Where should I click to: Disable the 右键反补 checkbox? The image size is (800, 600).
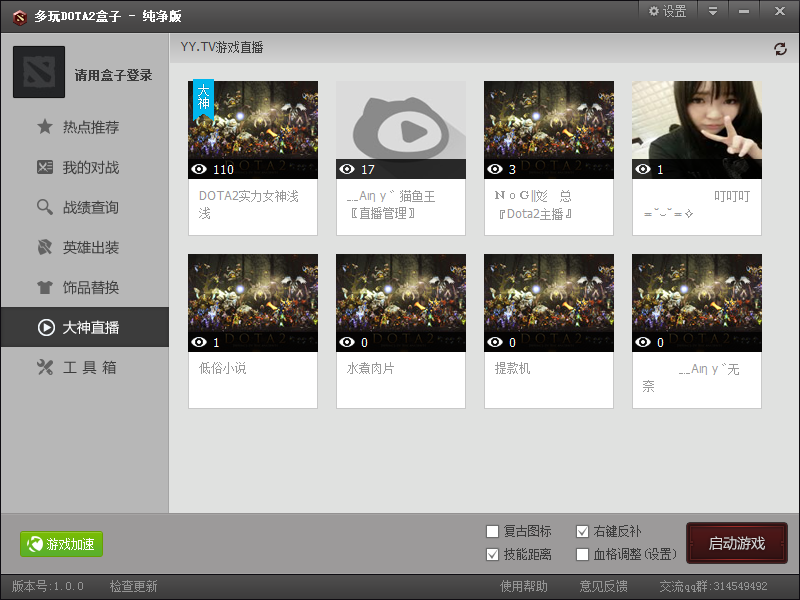pyautogui.click(x=582, y=532)
